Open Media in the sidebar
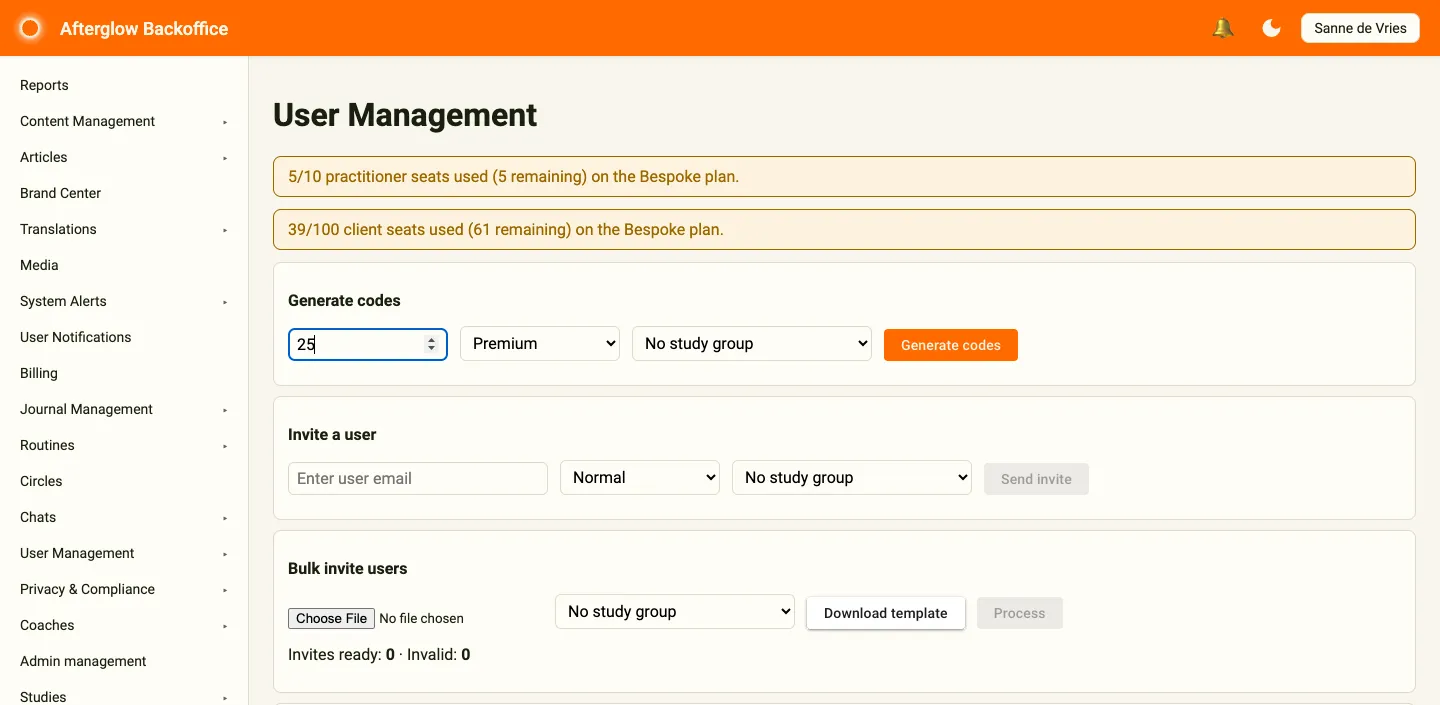 [x=39, y=265]
